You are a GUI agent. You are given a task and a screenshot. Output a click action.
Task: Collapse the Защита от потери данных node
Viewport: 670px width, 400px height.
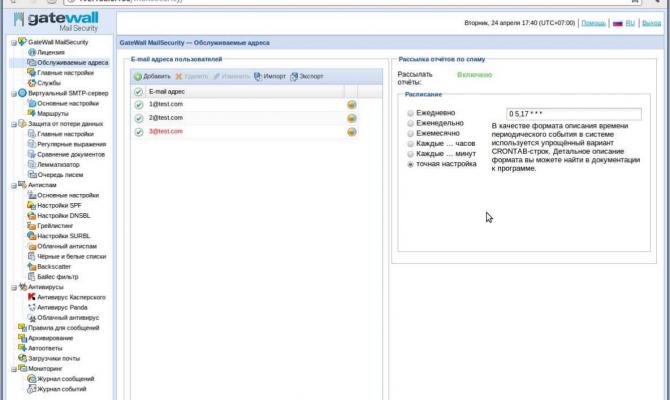[14, 124]
